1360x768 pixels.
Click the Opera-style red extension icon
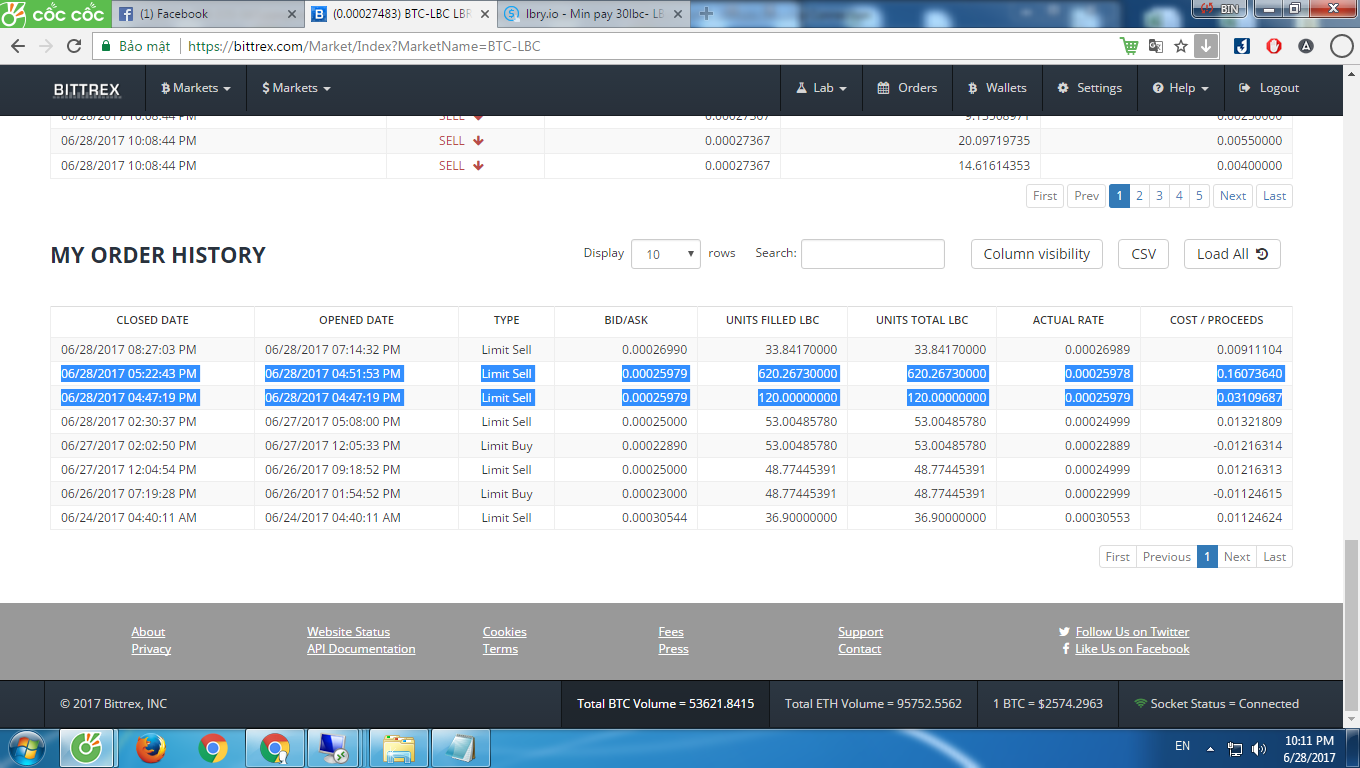[1274, 46]
